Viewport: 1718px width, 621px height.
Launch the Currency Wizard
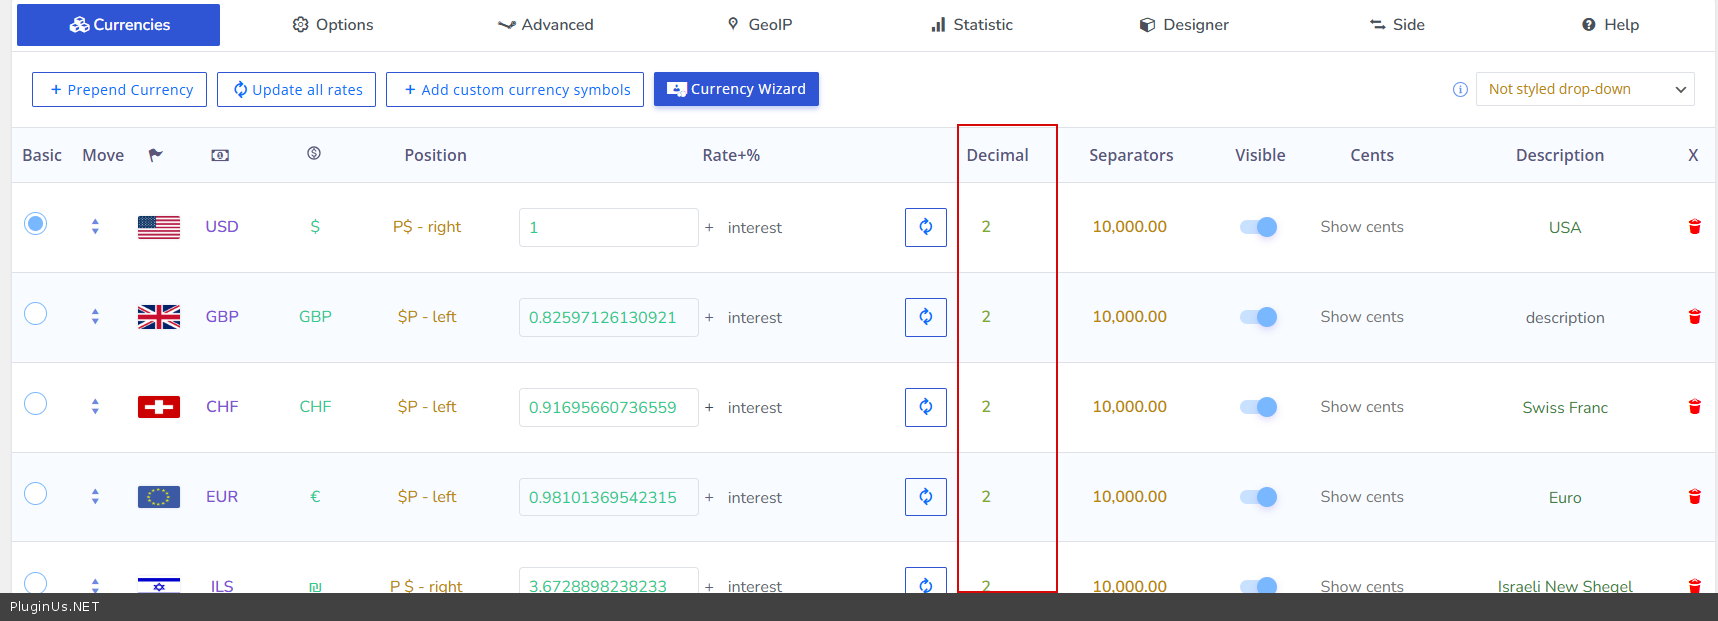click(x=736, y=89)
